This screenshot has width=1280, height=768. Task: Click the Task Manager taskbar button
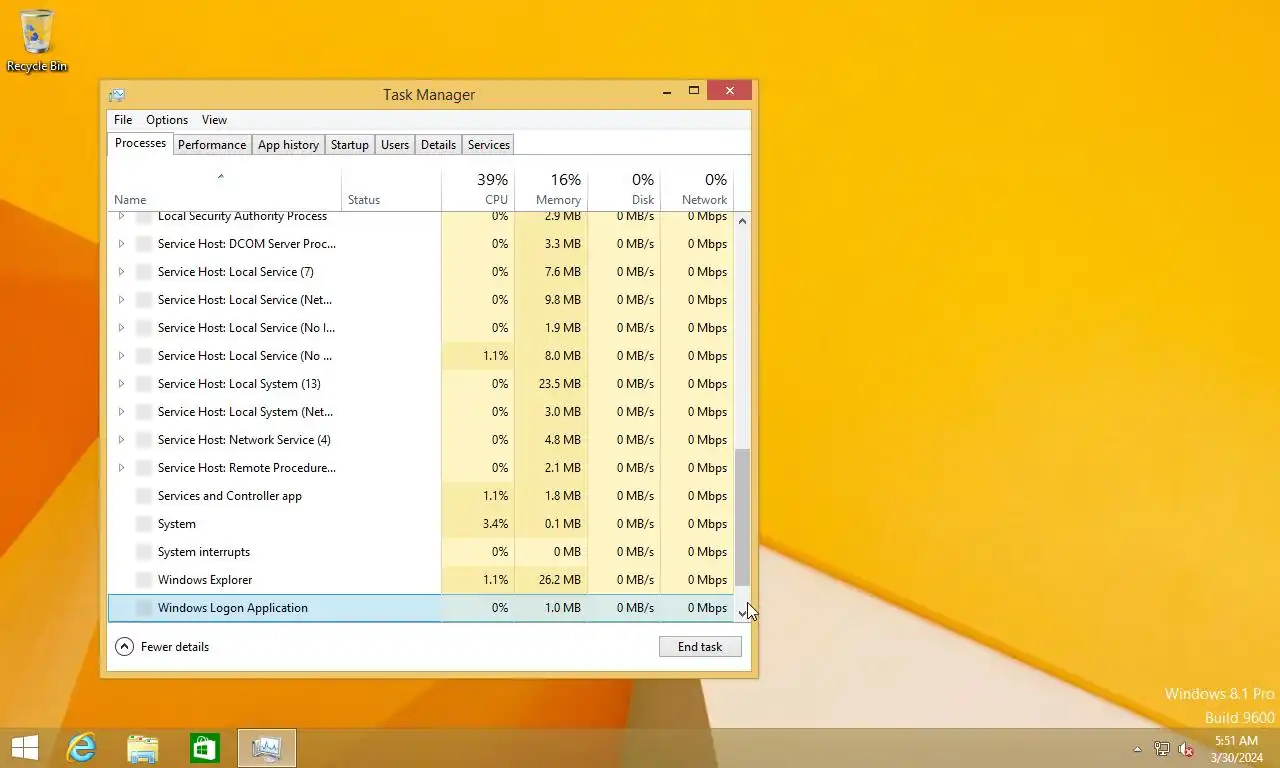pos(267,748)
